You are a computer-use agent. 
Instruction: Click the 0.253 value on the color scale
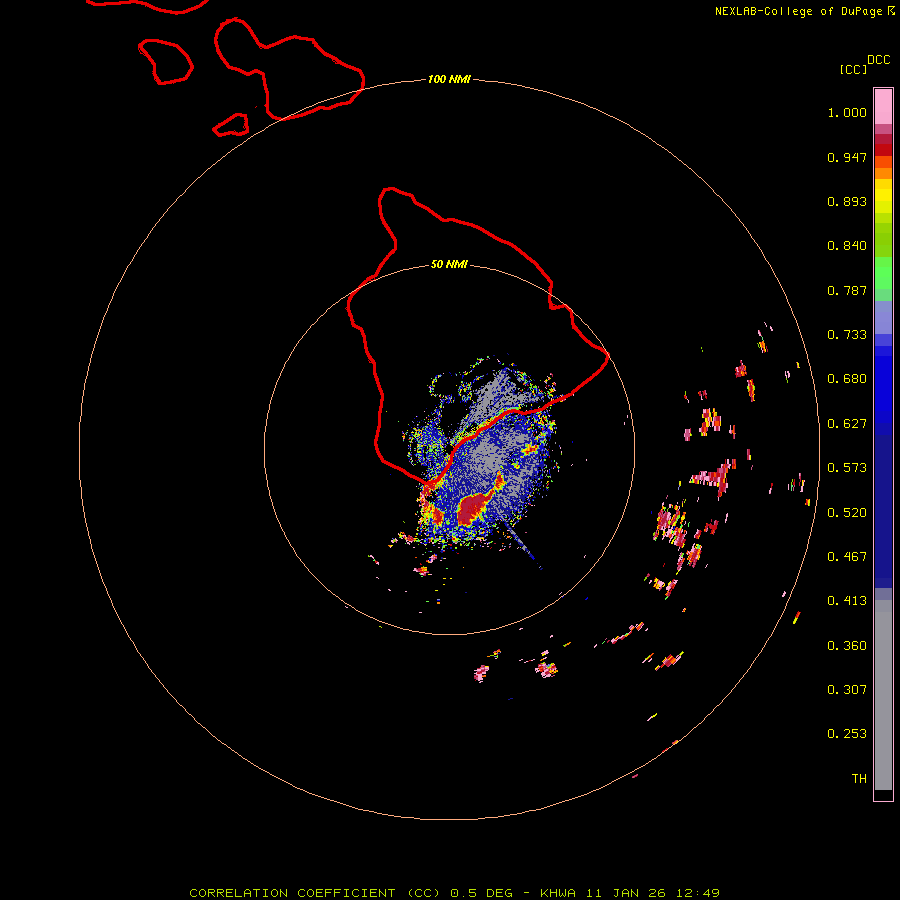pos(847,734)
